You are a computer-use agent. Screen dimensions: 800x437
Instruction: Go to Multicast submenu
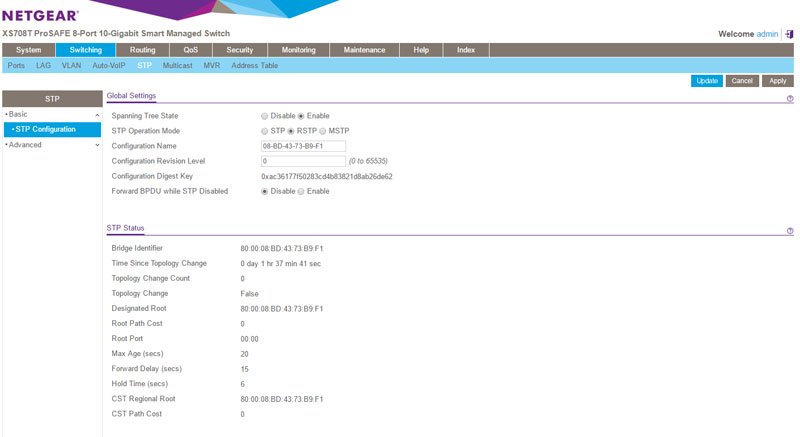[178, 65]
